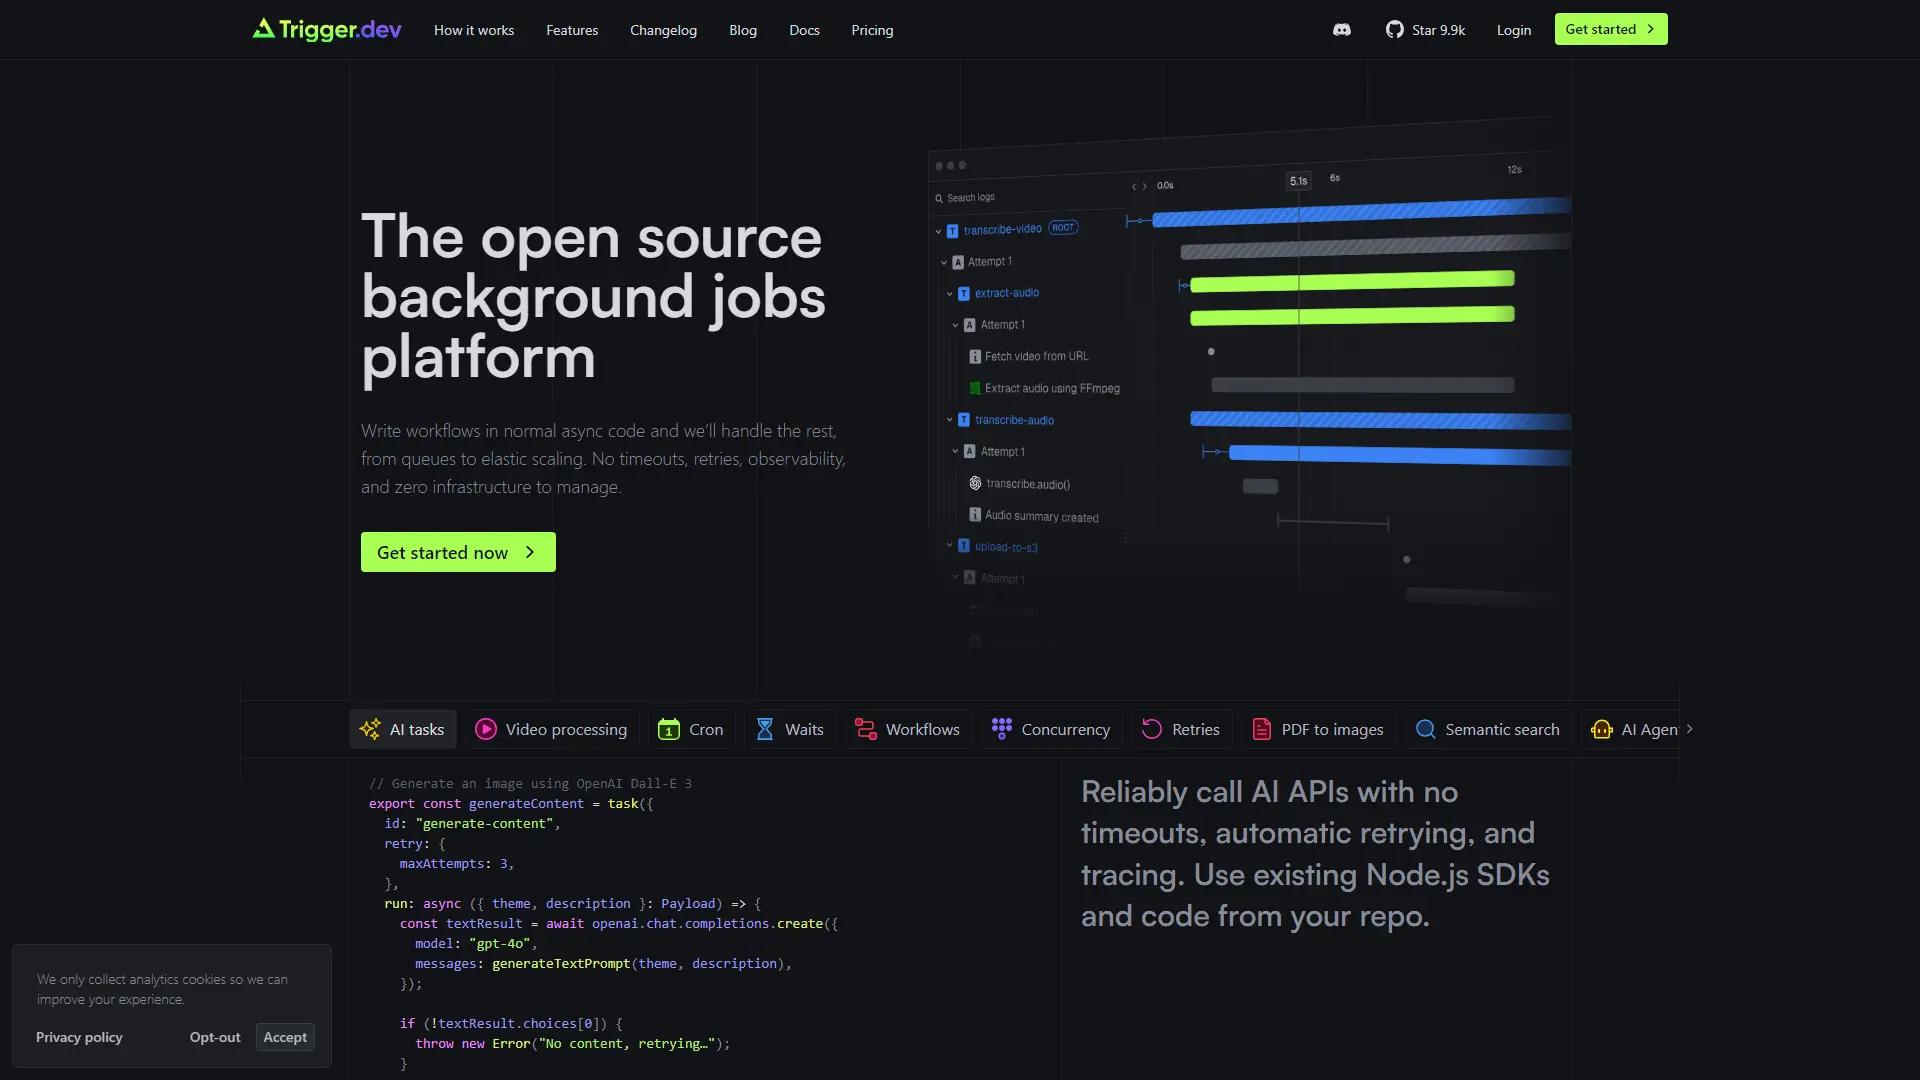This screenshot has width=1920, height=1080.
Task: Click the Get started now button
Action: [x=458, y=552]
